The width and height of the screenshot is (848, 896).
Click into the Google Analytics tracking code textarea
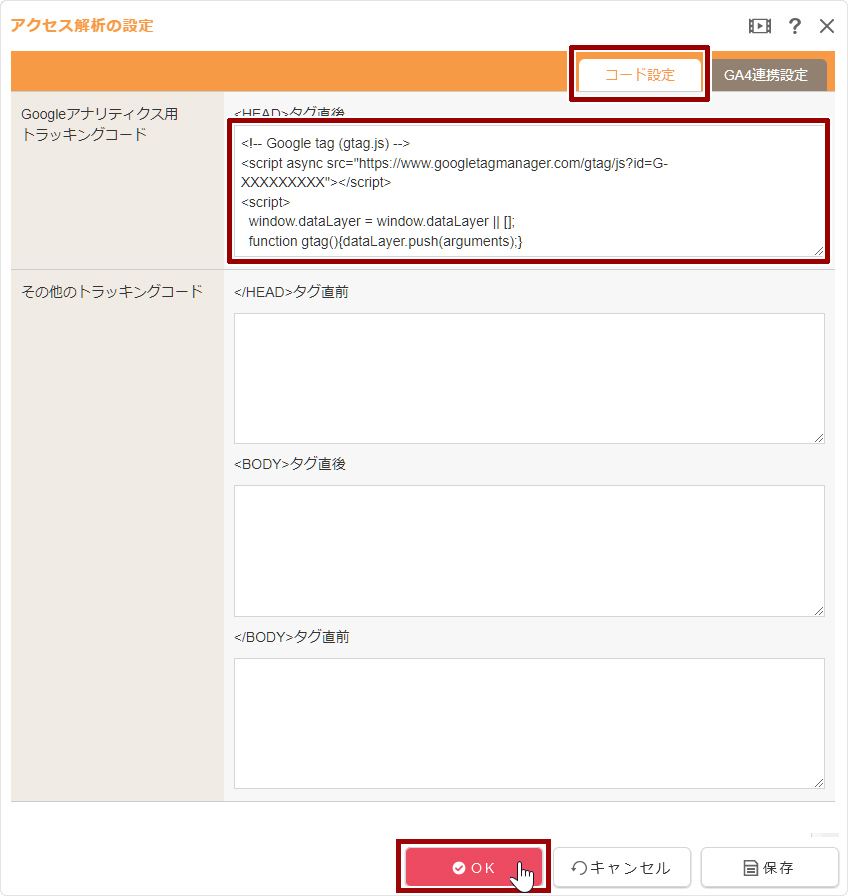pyautogui.click(x=529, y=191)
